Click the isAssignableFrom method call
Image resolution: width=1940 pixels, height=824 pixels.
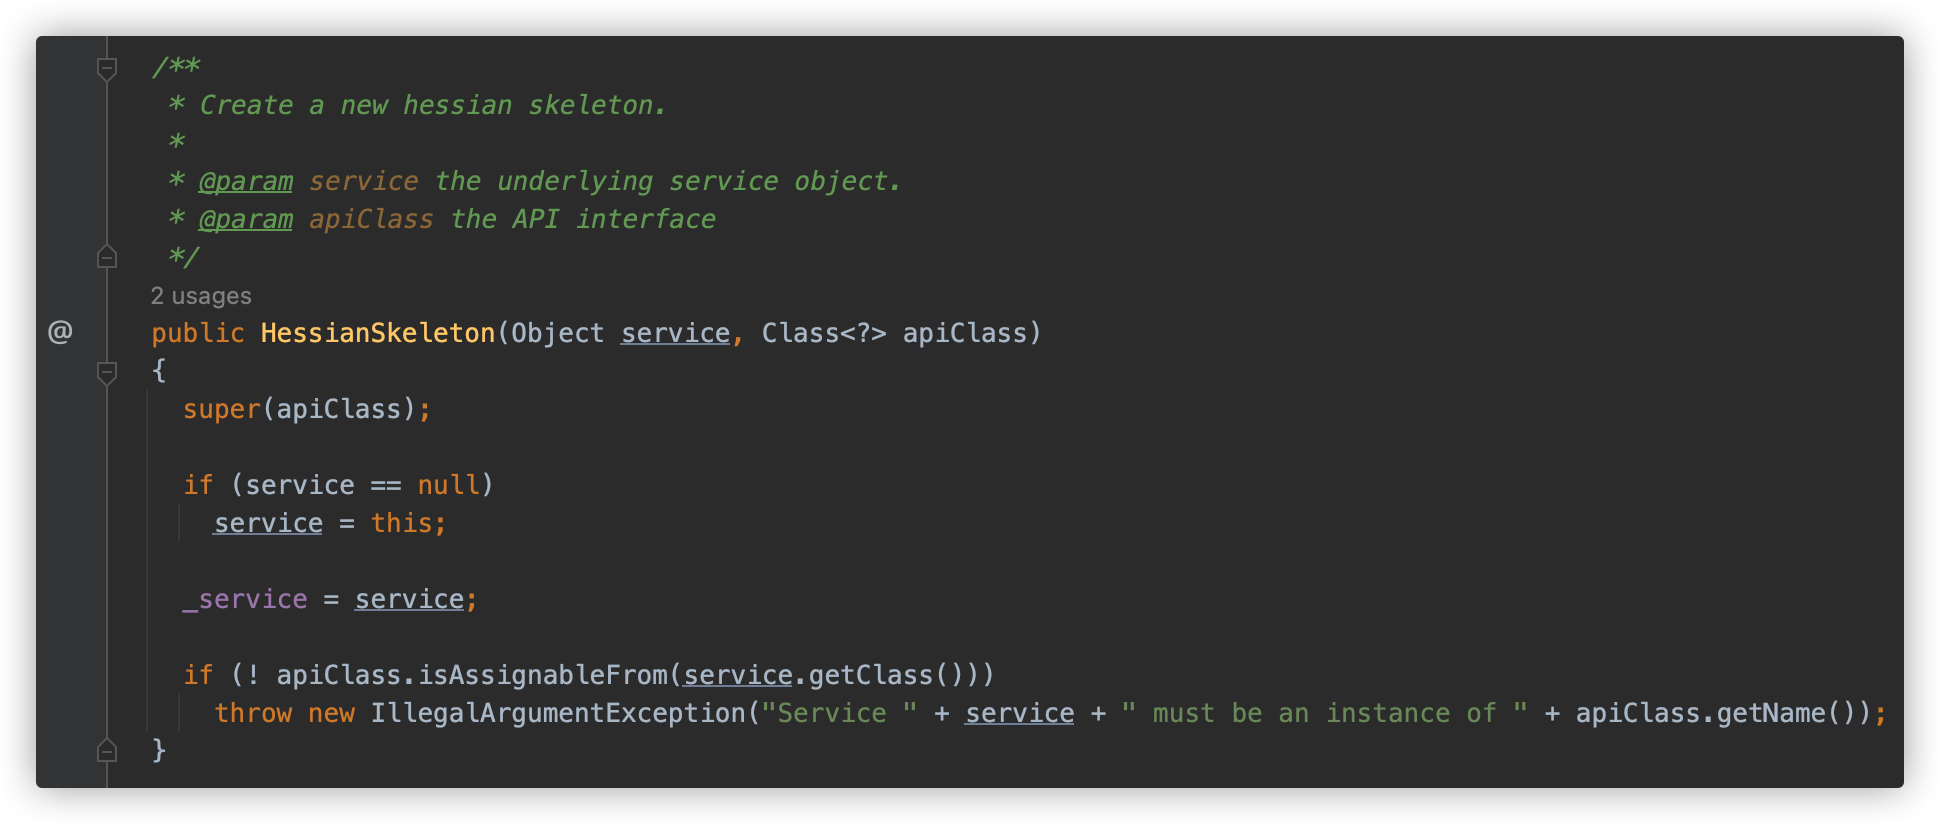(542, 675)
